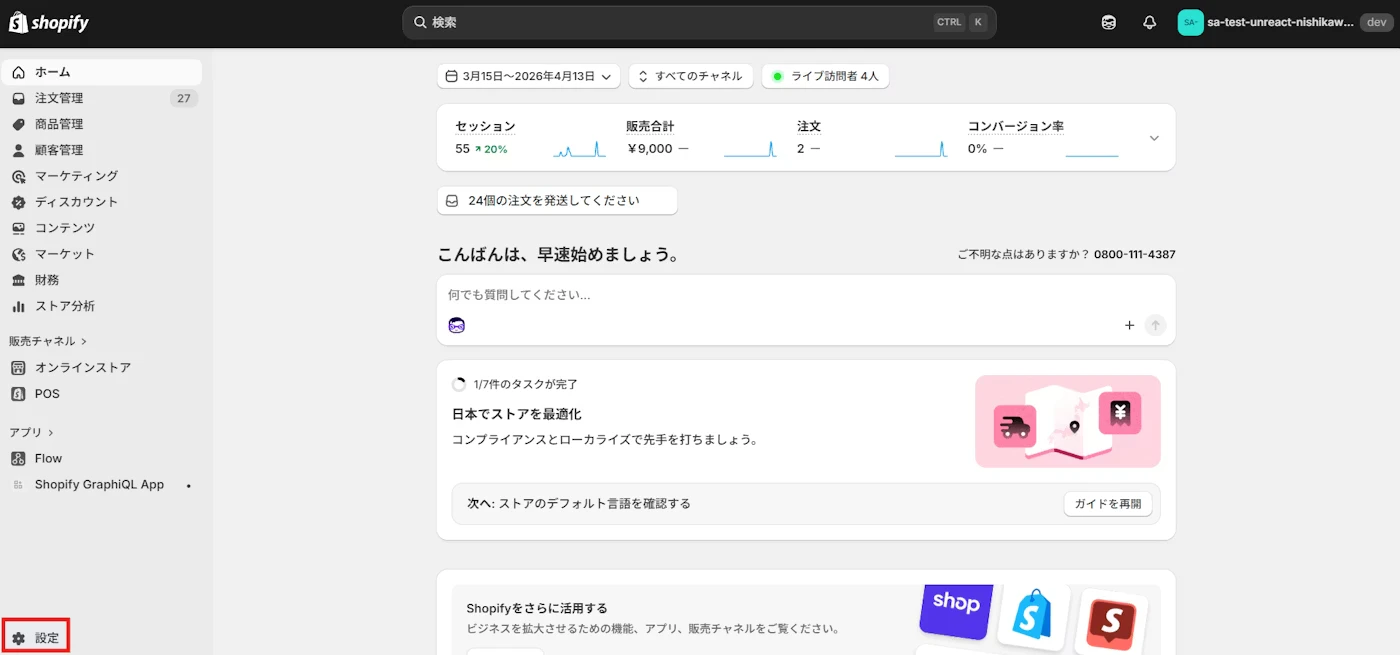Click the コンバージョン率 metric
The image size is (1400, 655).
pos(1043,138)
